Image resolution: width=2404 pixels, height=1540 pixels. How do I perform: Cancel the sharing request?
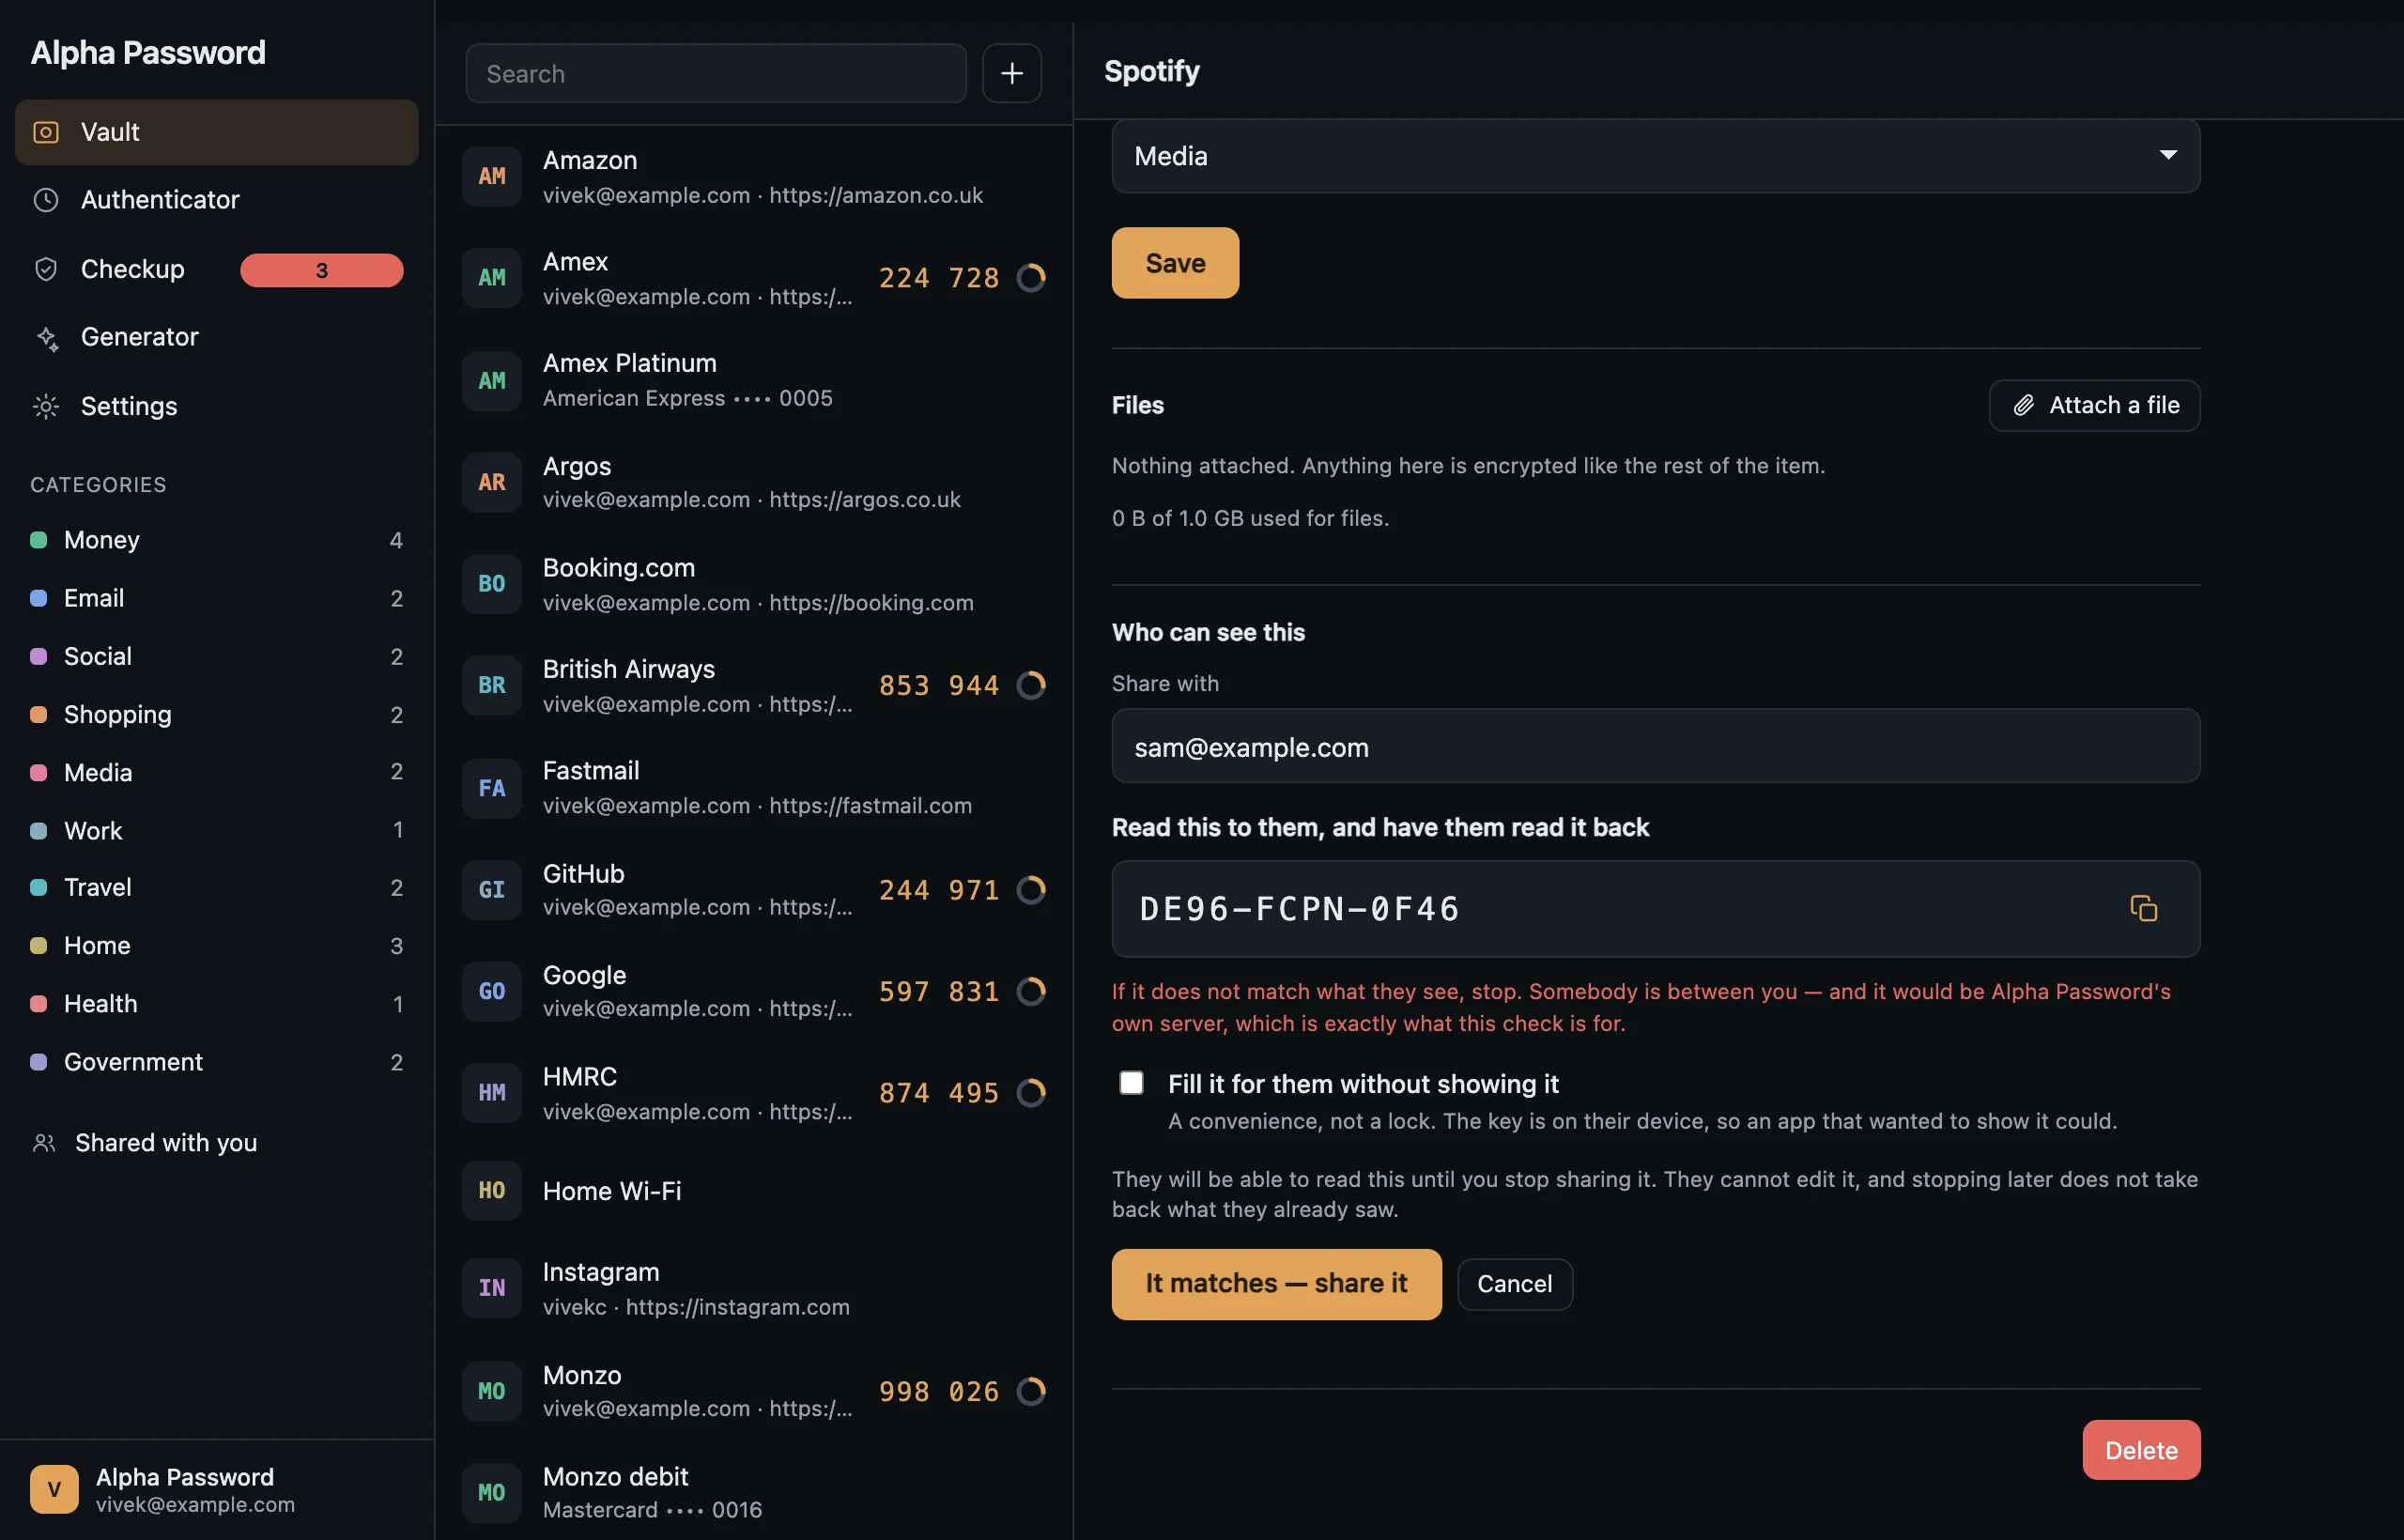[1514, 1284]
